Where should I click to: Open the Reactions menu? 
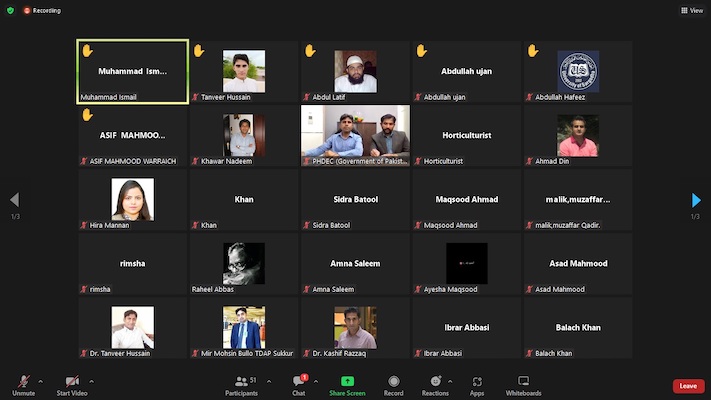click(x=435, y=384)
